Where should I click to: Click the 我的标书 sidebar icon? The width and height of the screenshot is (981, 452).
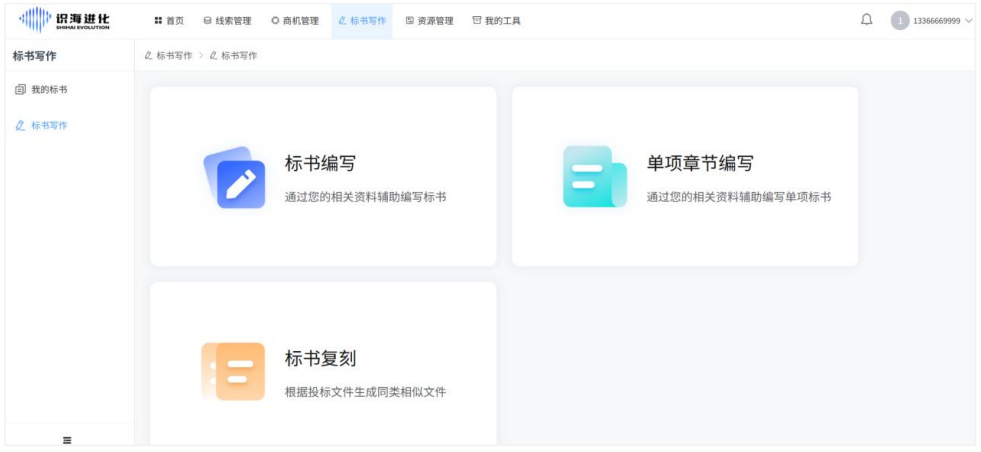click(x=20, y=90)
